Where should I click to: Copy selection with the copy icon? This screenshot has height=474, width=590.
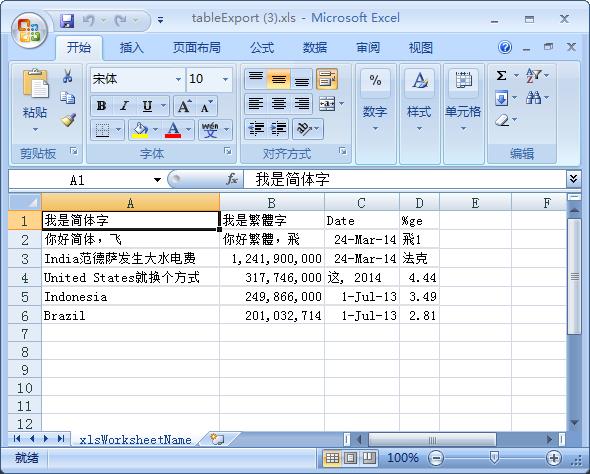[x=68, y=98]
